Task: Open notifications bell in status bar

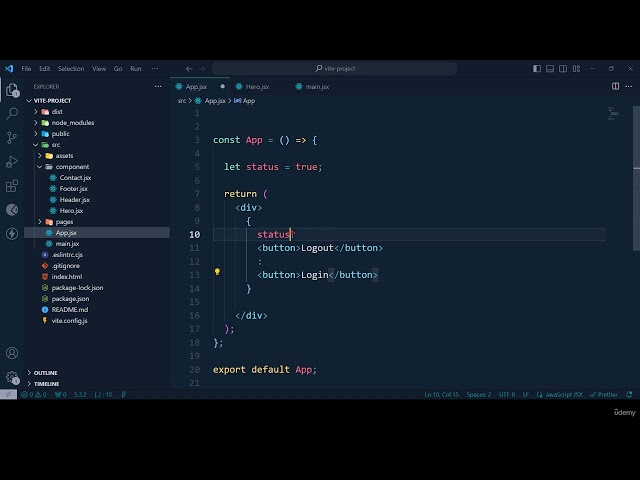Action: click(629, 395)
